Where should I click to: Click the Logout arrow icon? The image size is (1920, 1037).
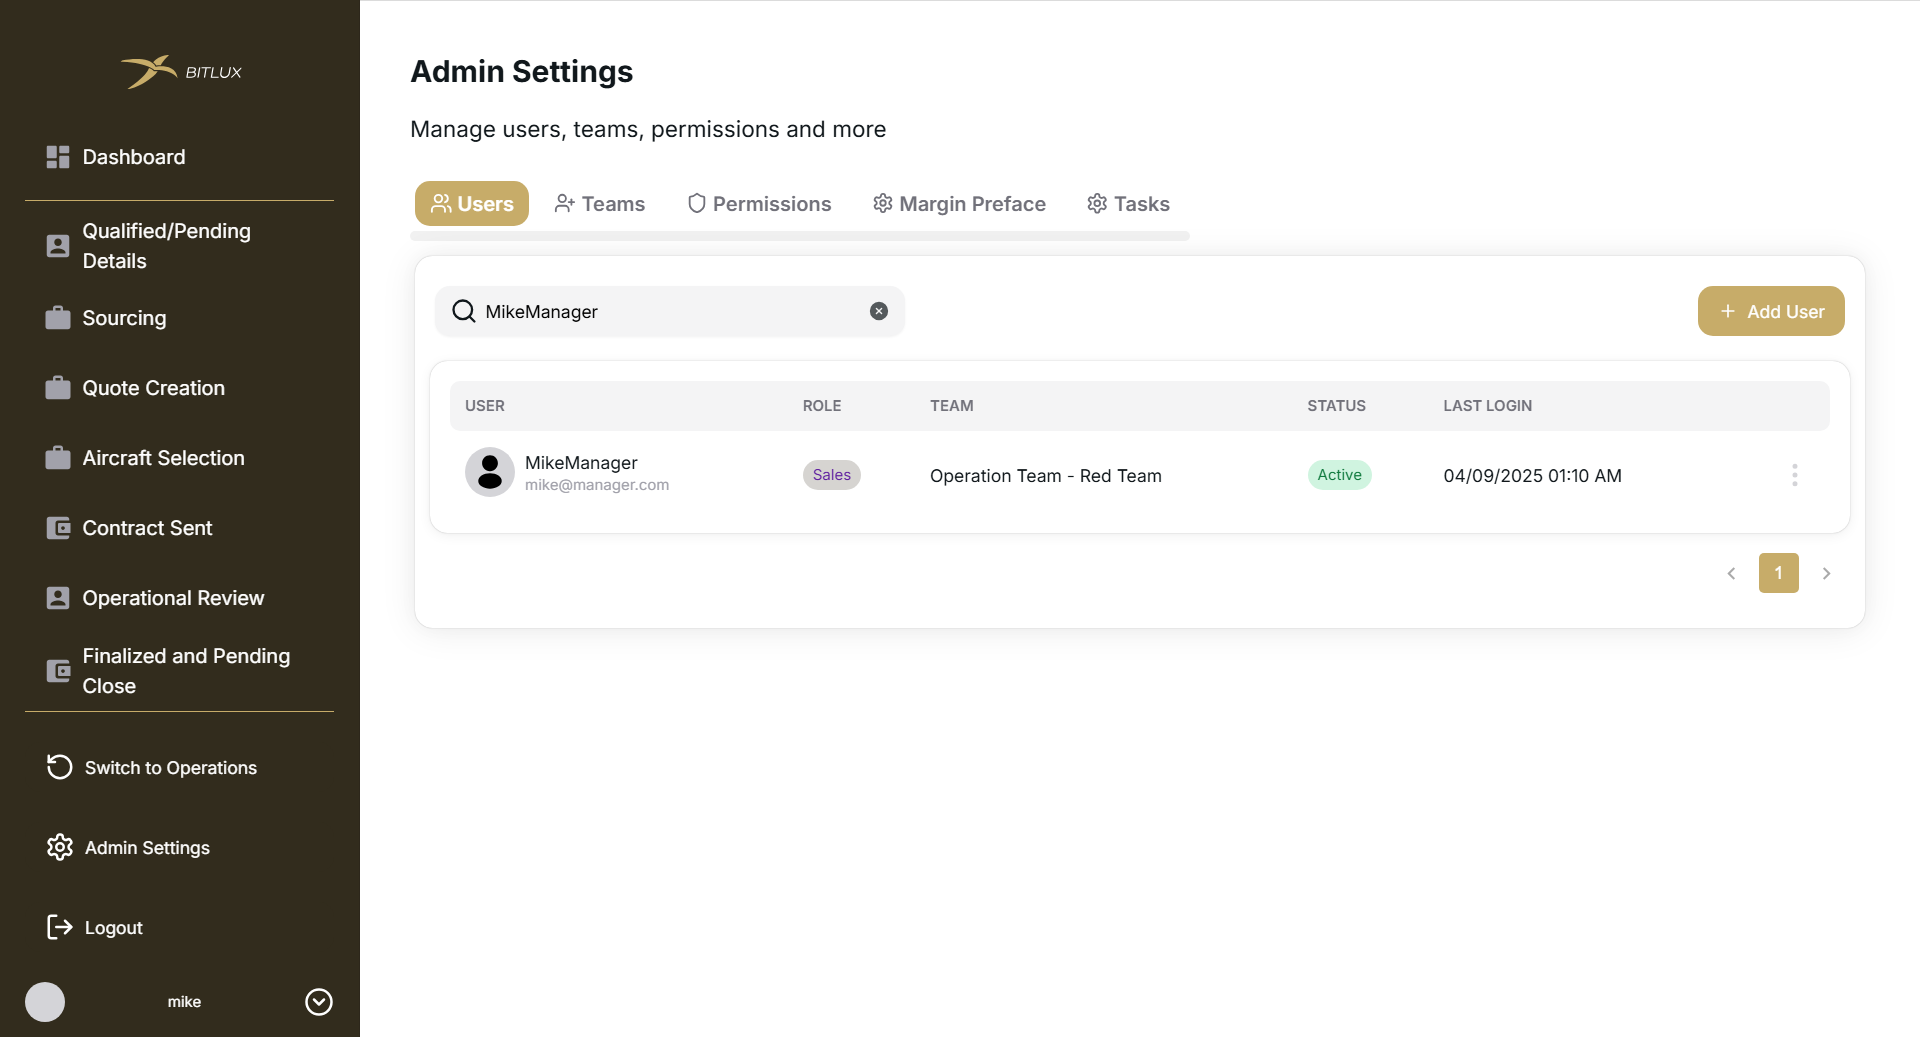(60, 927)
